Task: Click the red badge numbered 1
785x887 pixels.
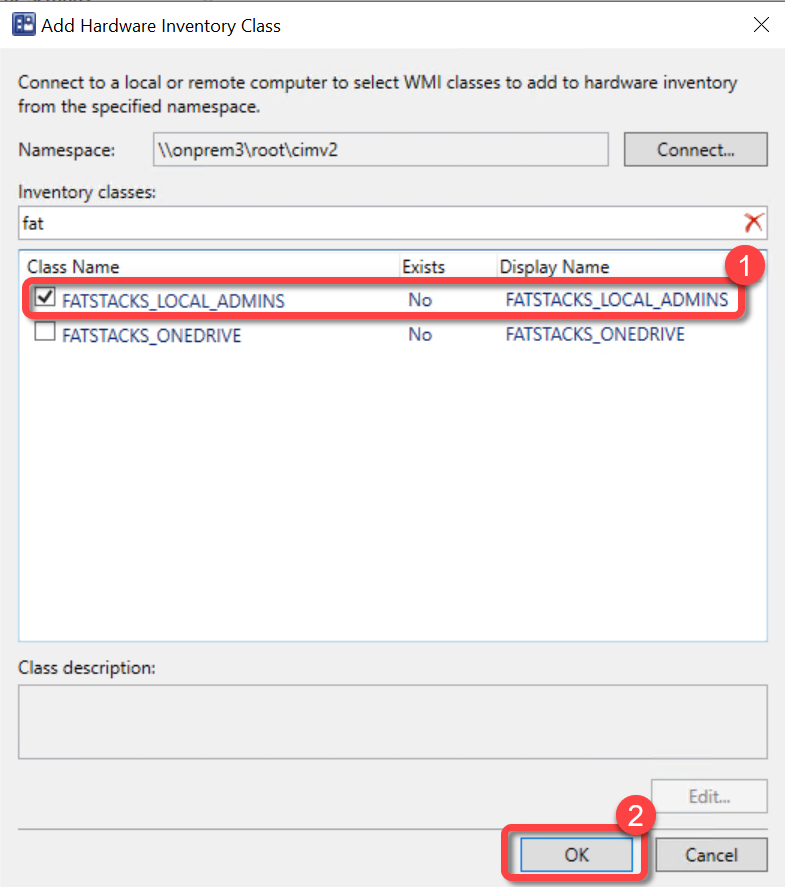Action: tap(744, 267)
